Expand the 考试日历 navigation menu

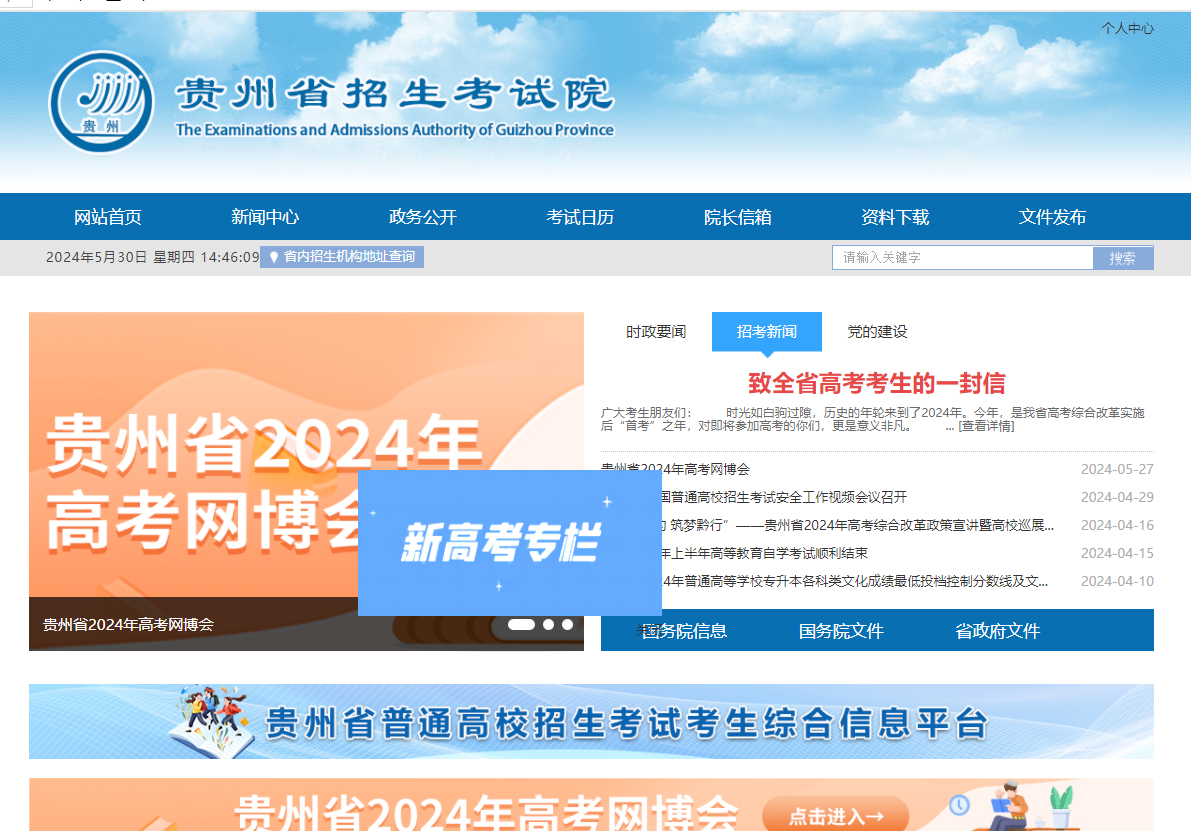click(580, 217)
